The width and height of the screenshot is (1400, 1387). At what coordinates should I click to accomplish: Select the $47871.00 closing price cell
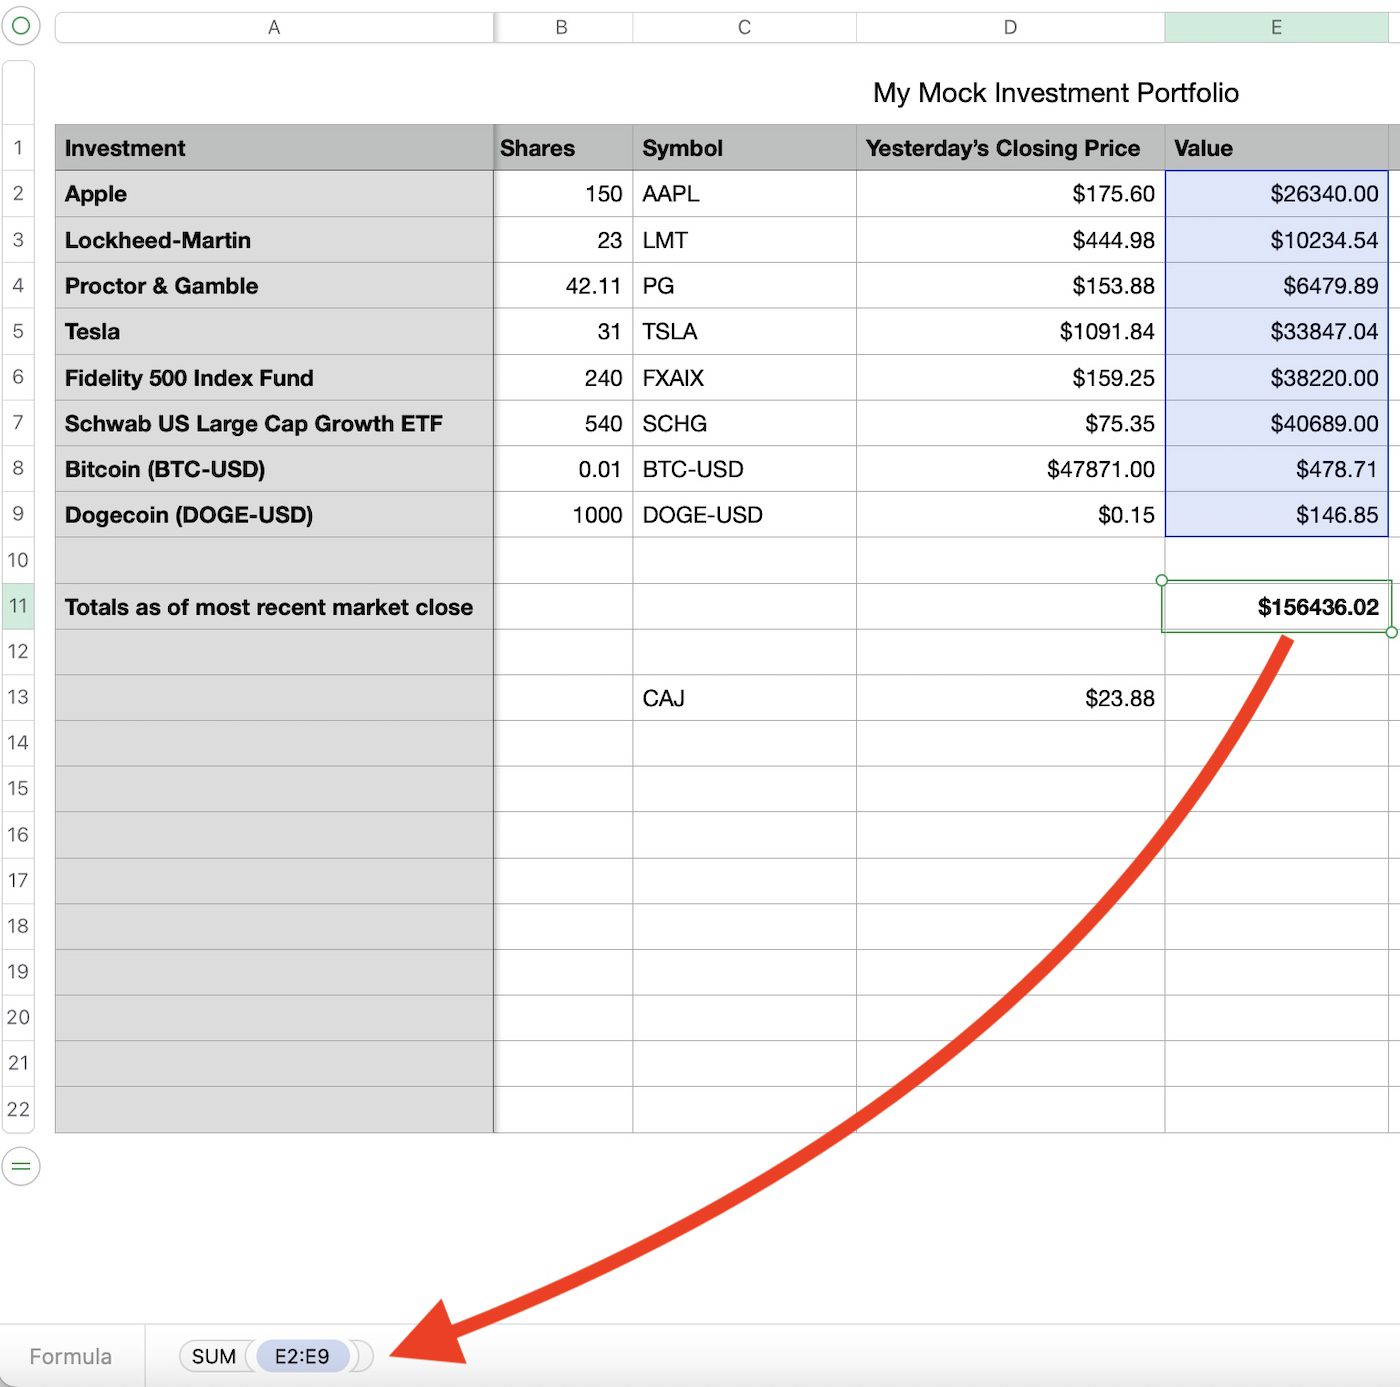tap(1011, 469)
